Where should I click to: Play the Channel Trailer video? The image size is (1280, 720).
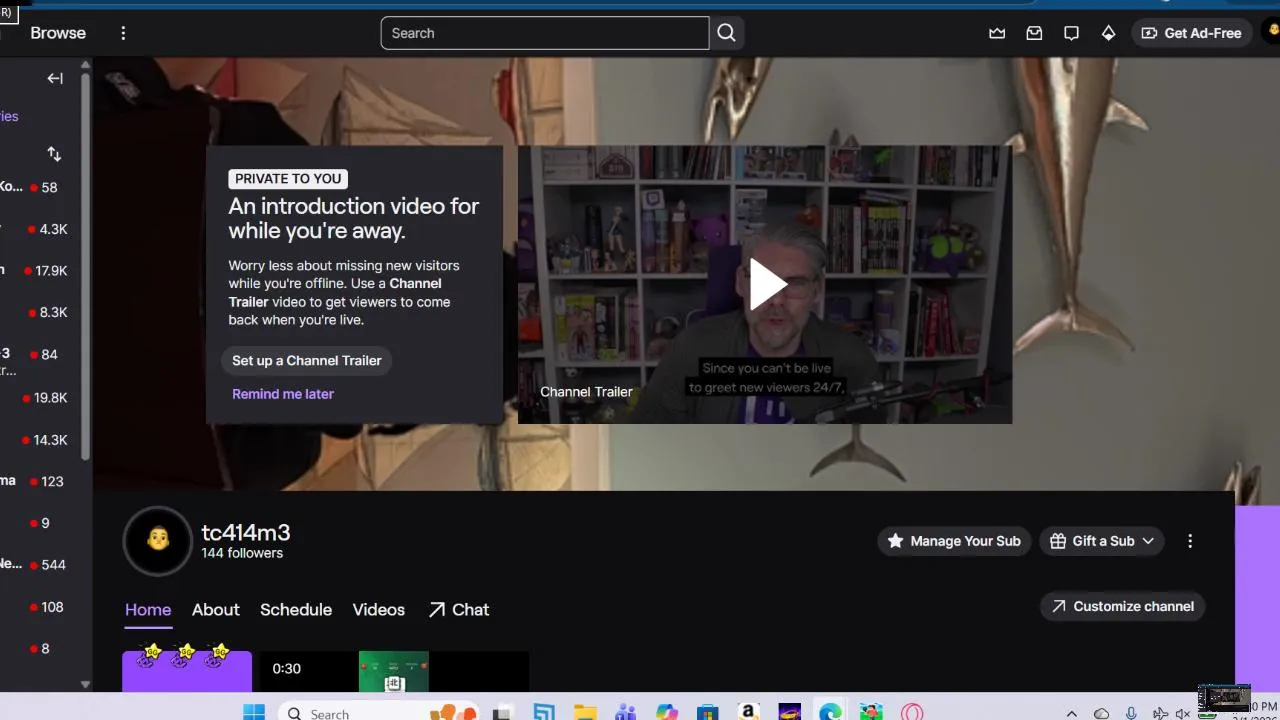pos(766,284)
